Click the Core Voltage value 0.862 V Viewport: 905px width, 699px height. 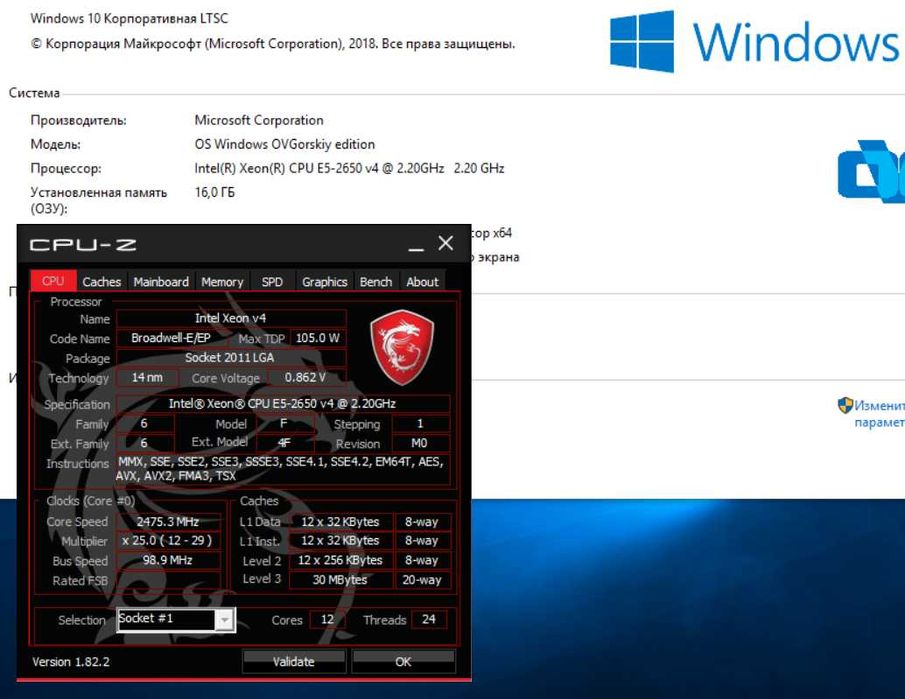pyautogui.click(x=305, y=377)
